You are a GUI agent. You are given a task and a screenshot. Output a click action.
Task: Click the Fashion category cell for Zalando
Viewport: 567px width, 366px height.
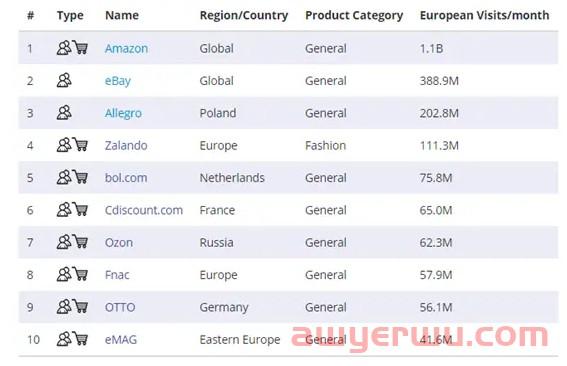point(325,145)
